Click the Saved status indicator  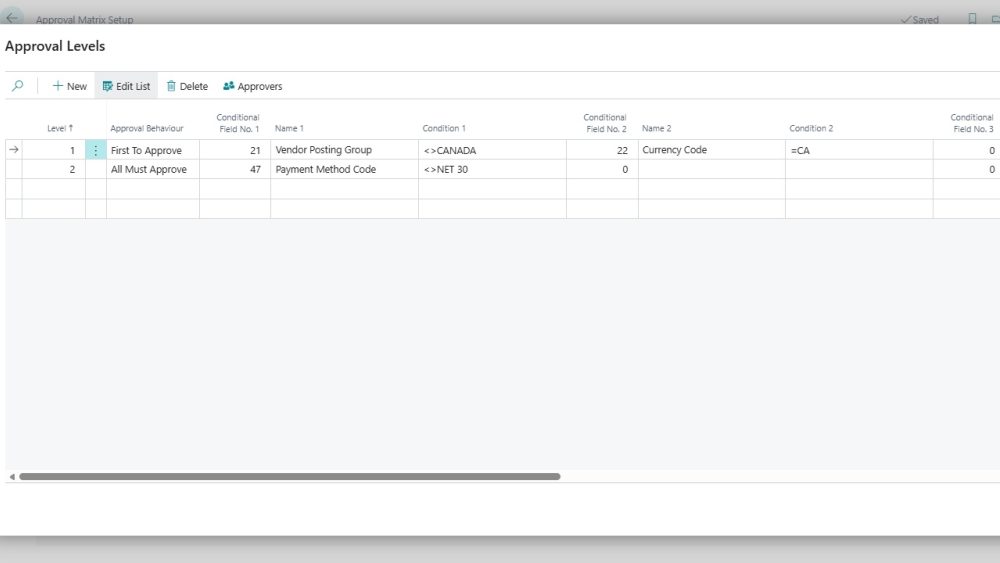(x=920, y=19)
